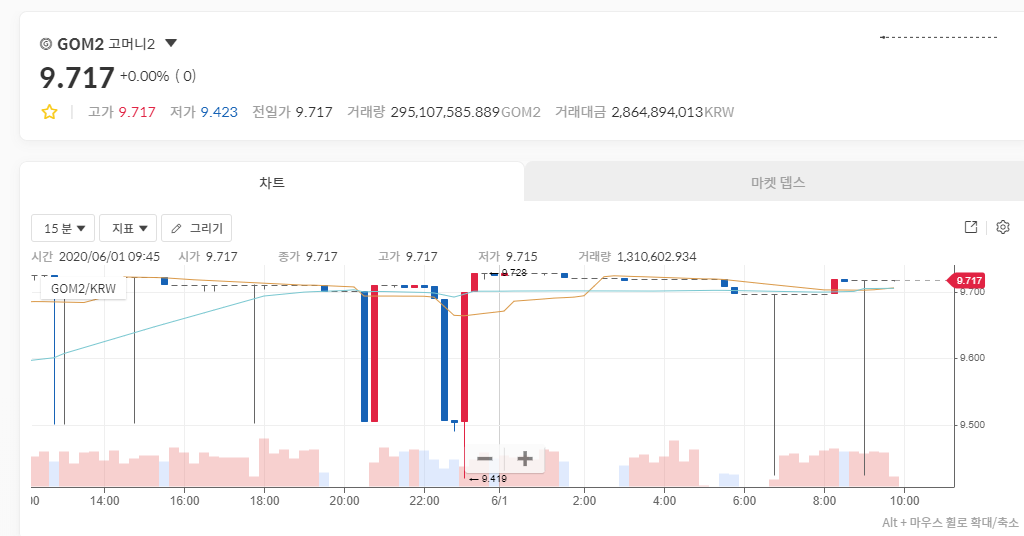The image size is (1024, 536).
Task: Open the GOM2 coin selector dropdown arrow
Action: pyautogui.click(x=171, y=44)
